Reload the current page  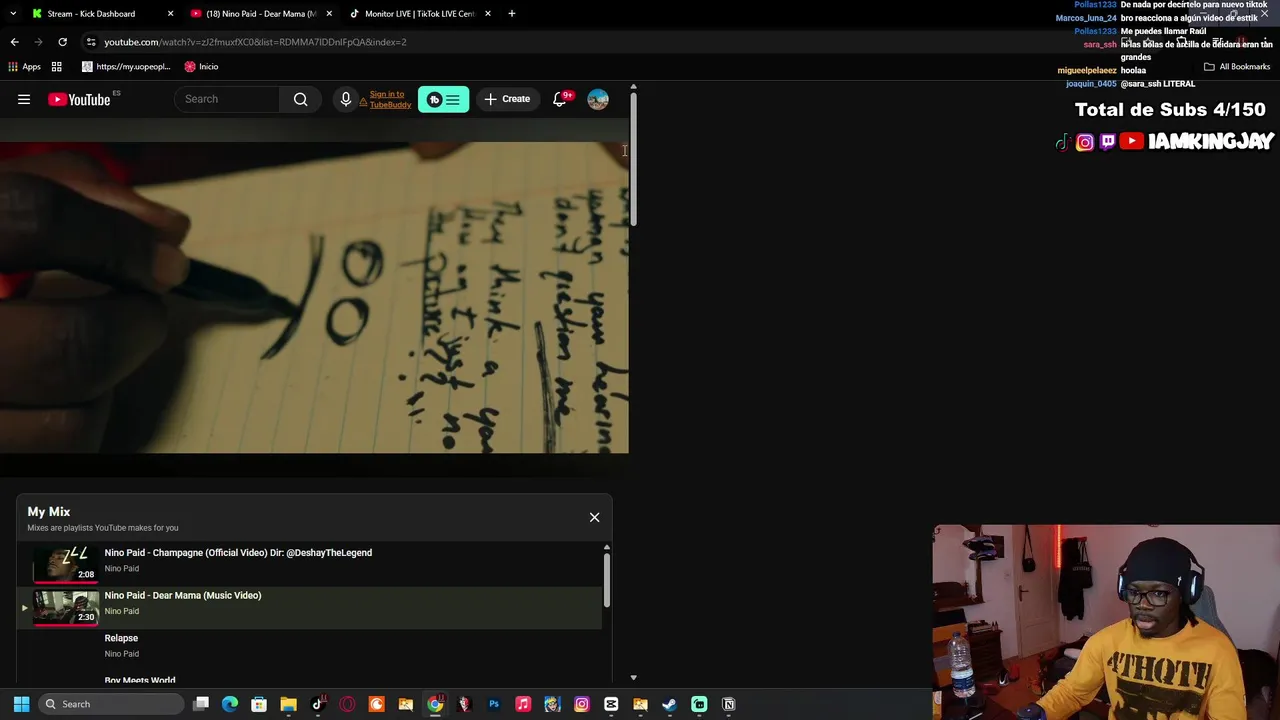[x=62, y=42]
